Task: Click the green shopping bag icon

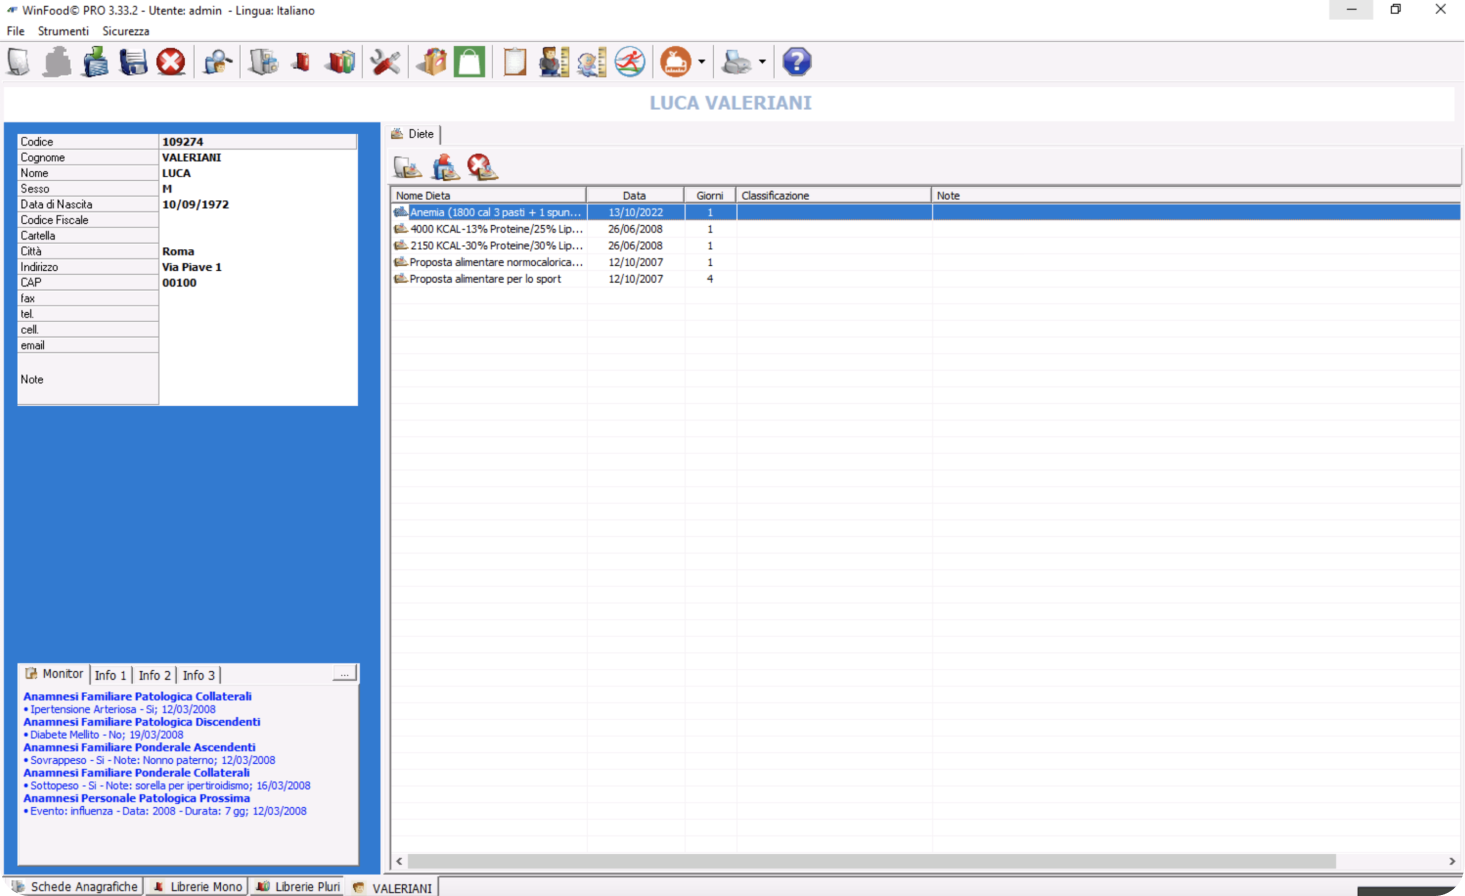Action: pos(469,62)
